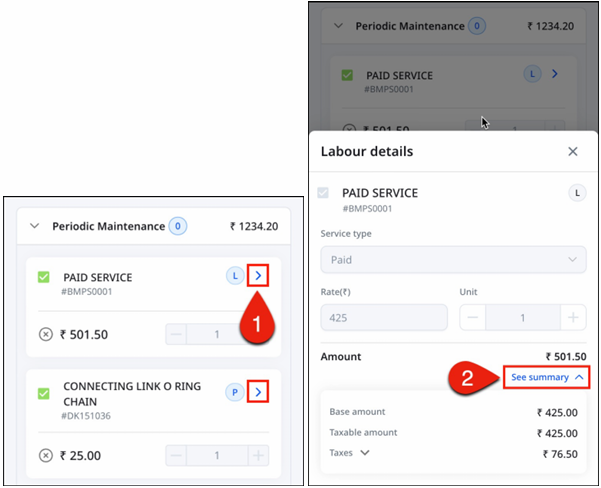Click the See summary link
The width and height of the screenshot is (601, 488).
pos(547,377)
